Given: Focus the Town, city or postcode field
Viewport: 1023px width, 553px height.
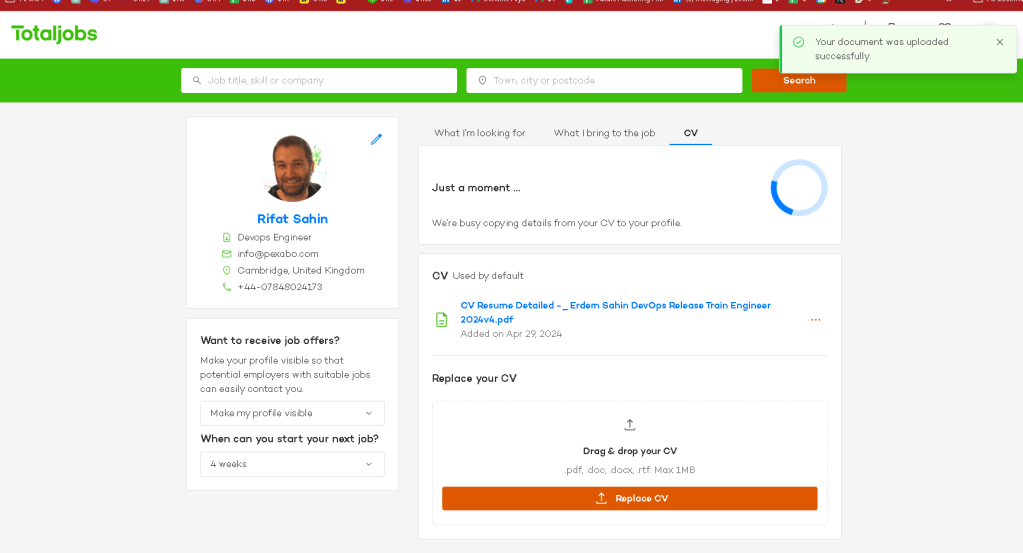Looking at the screenshot, I should [604, 80].
